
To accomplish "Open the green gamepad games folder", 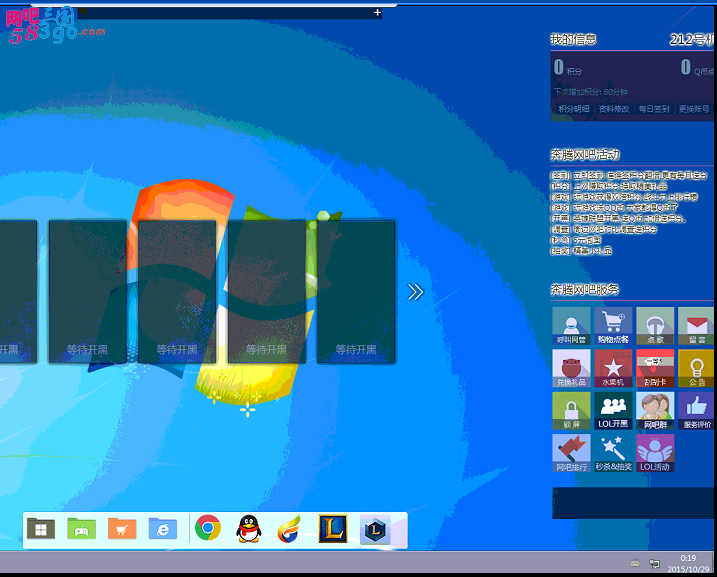I will point(81,529).
